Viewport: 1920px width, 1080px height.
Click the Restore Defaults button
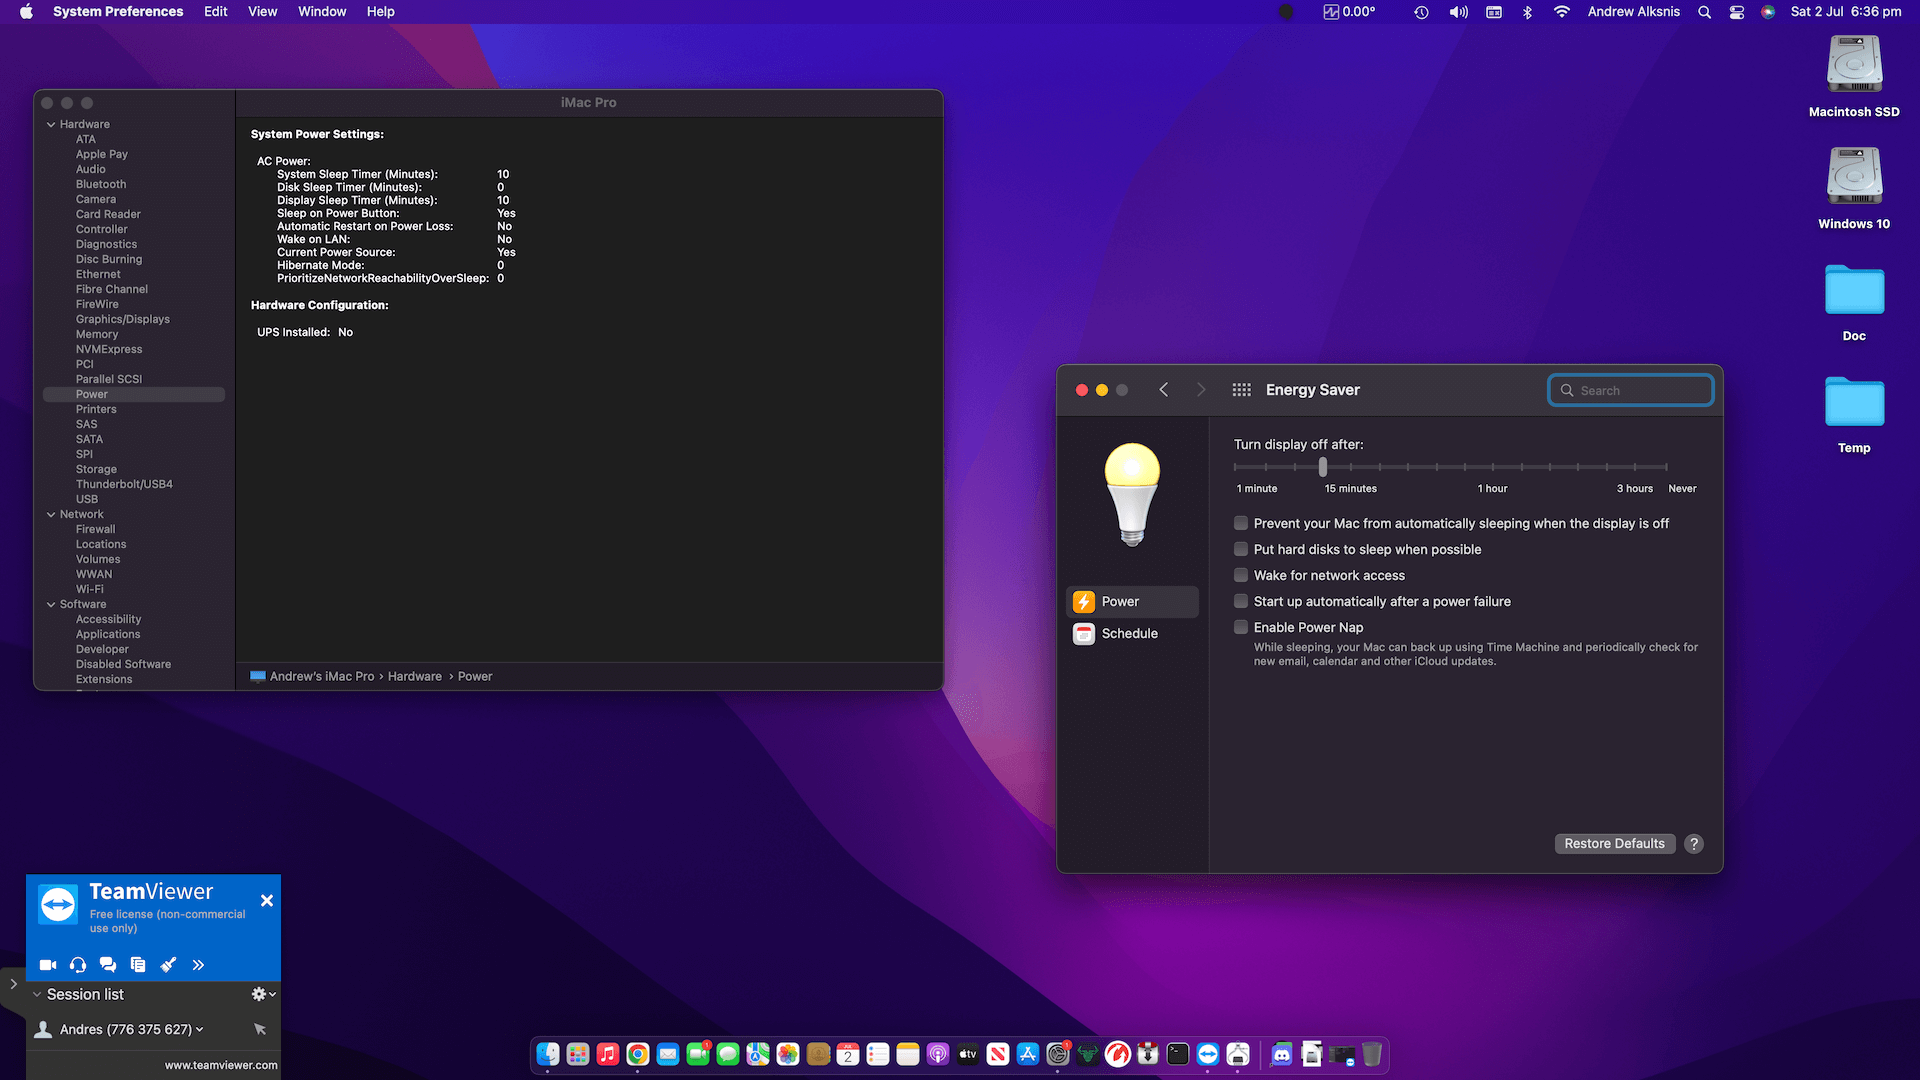[1614, 844]
